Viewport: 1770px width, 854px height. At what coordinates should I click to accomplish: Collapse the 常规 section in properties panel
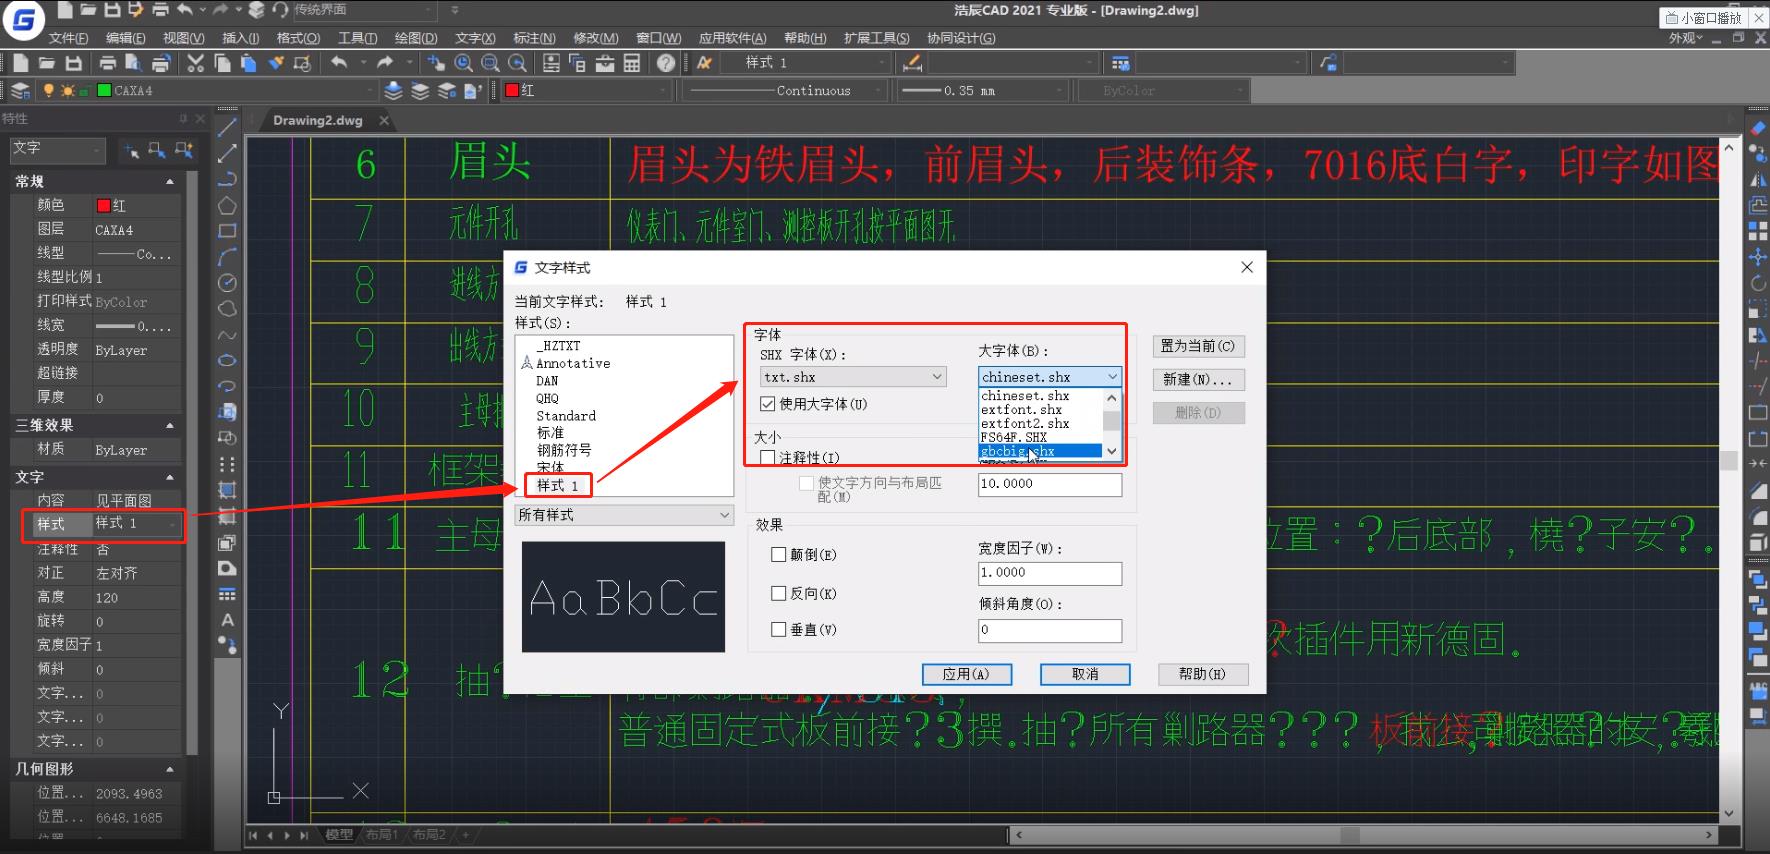(x=169, y=182)
